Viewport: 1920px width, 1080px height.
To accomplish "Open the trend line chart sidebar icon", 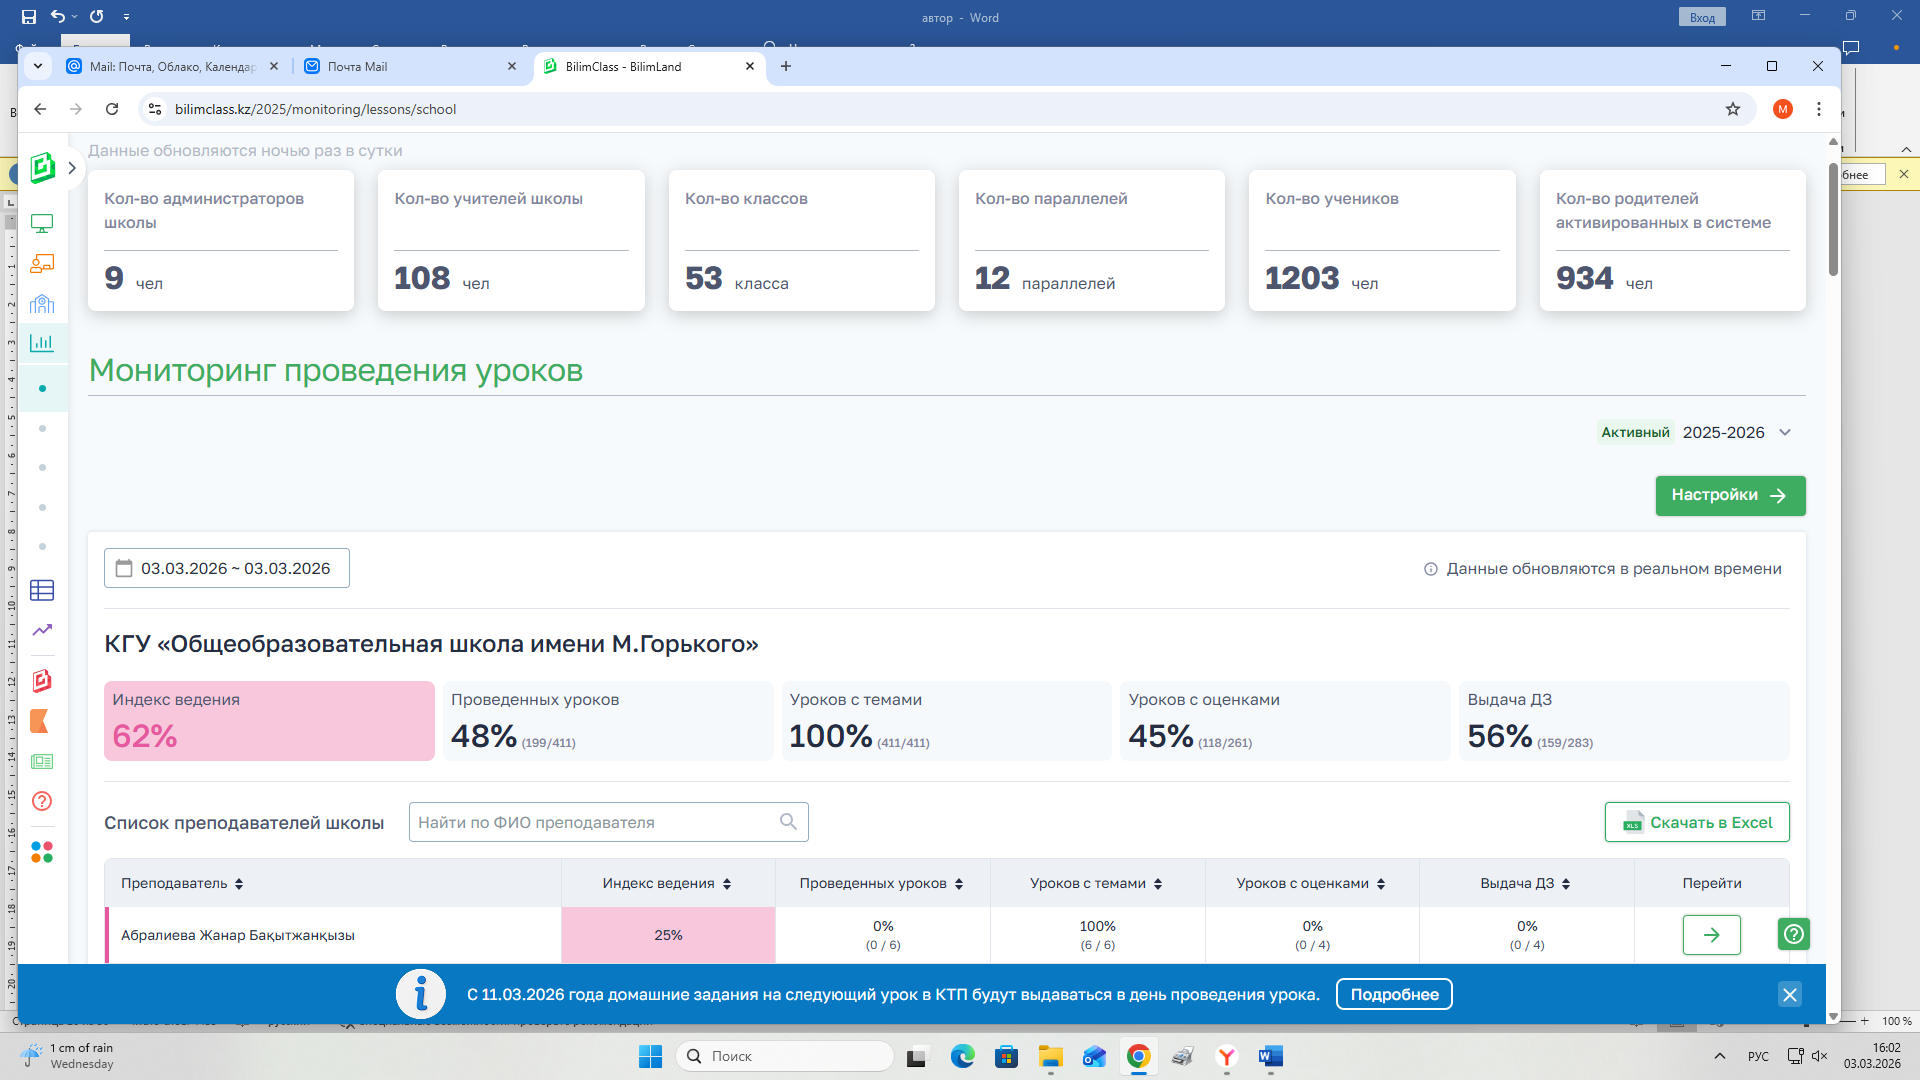I will pos(42,630).
